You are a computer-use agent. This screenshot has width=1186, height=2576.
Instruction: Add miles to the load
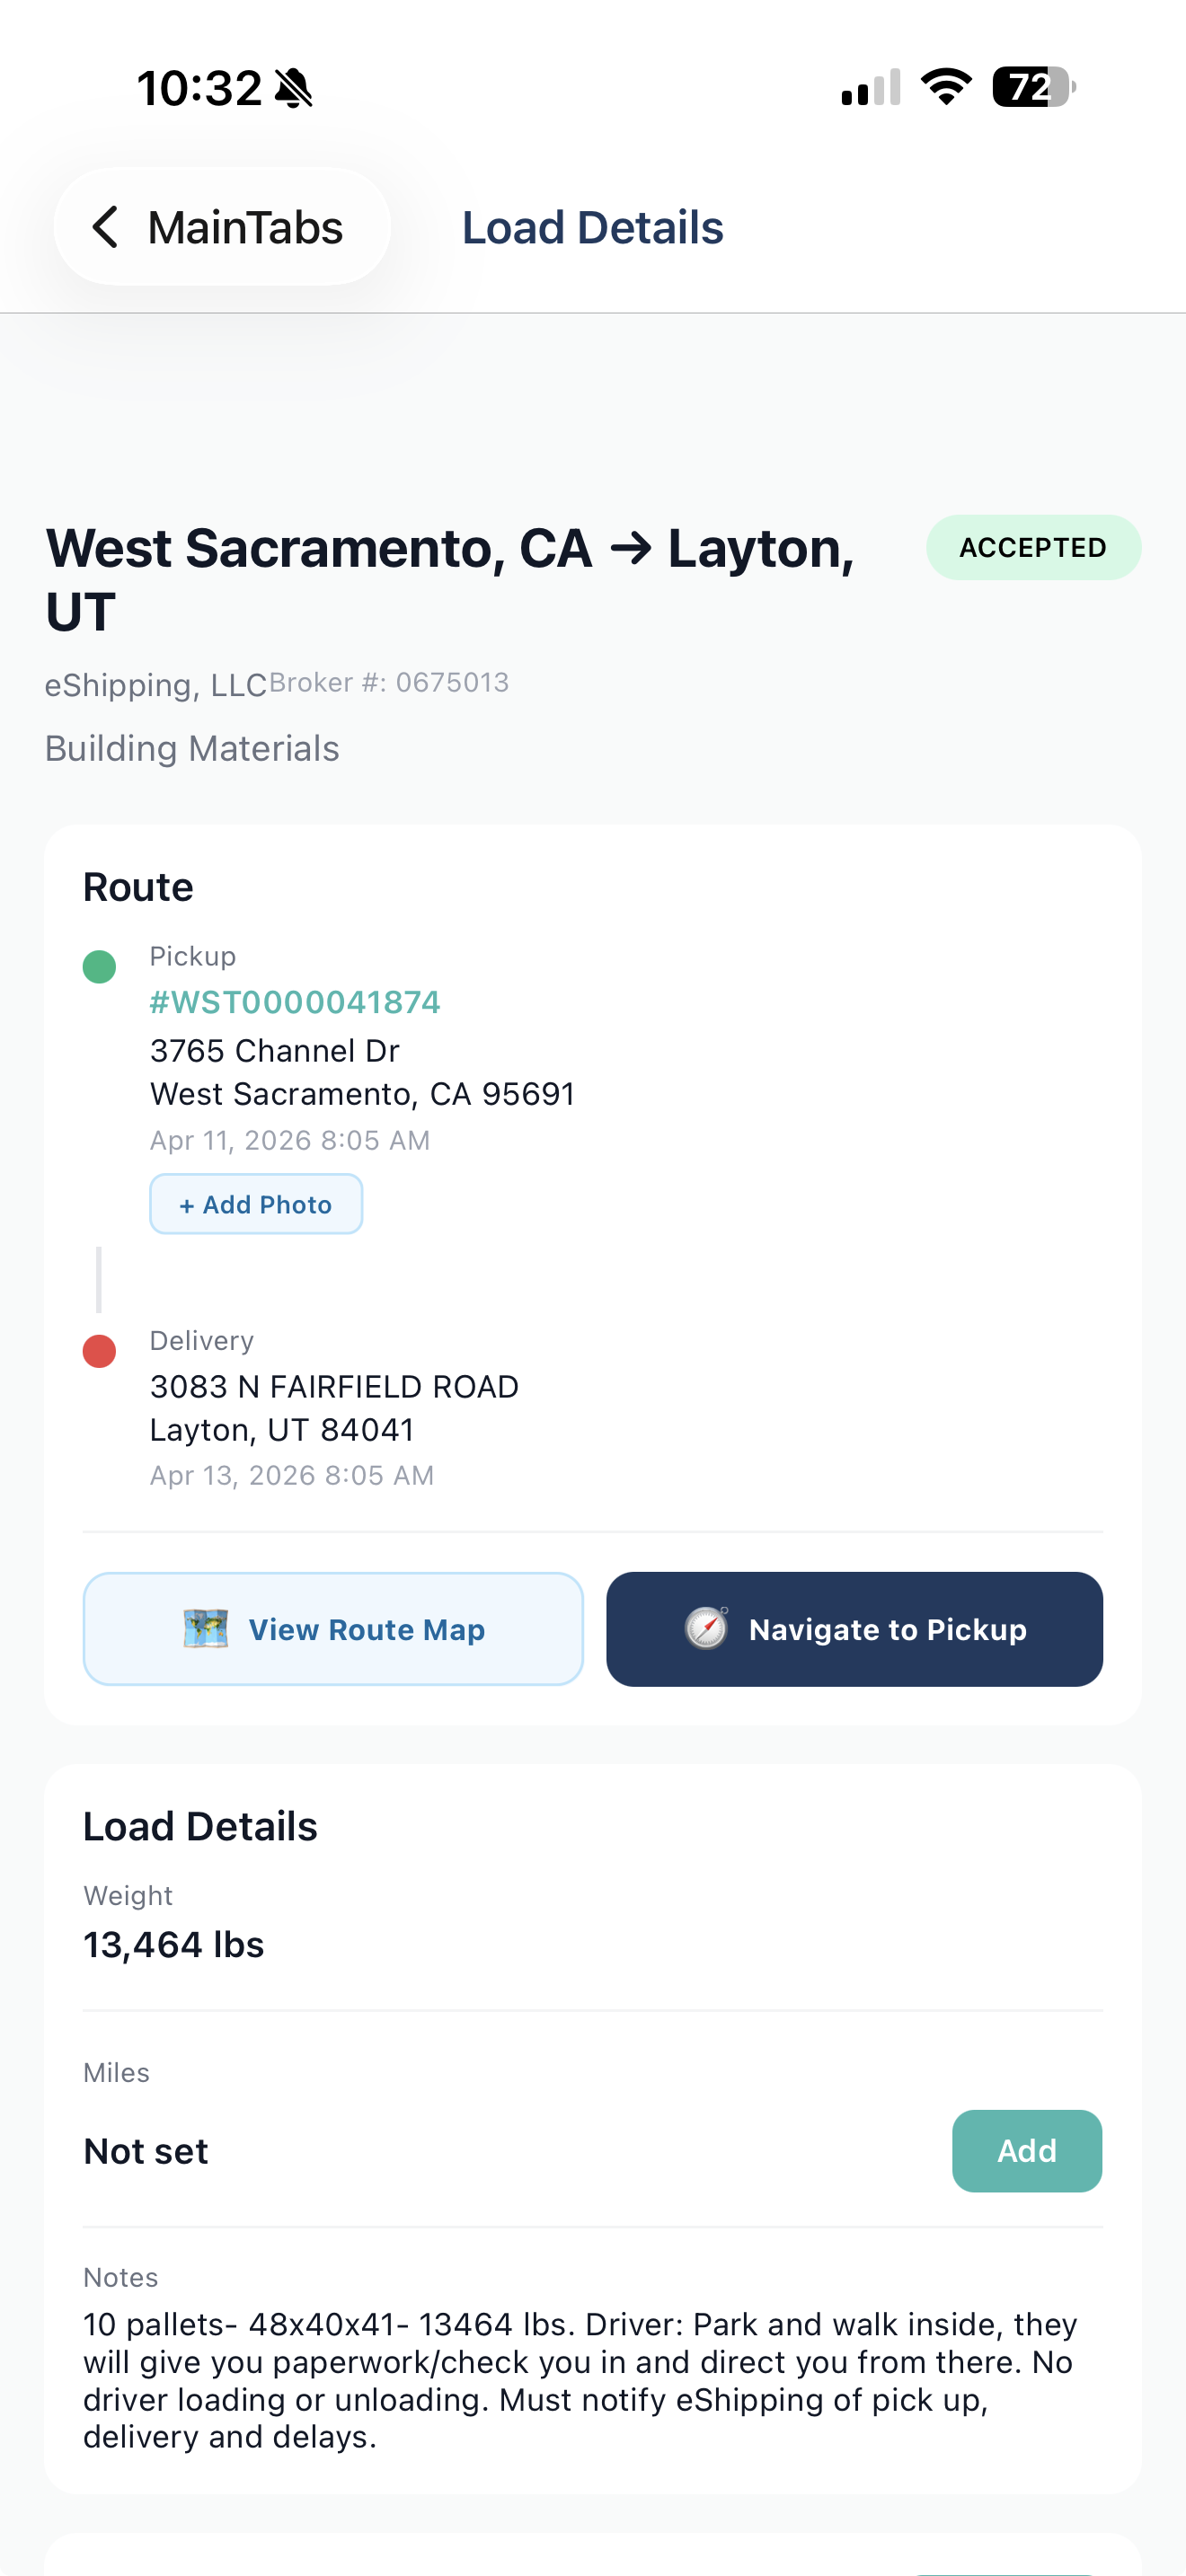(x=1026, y=2151)
